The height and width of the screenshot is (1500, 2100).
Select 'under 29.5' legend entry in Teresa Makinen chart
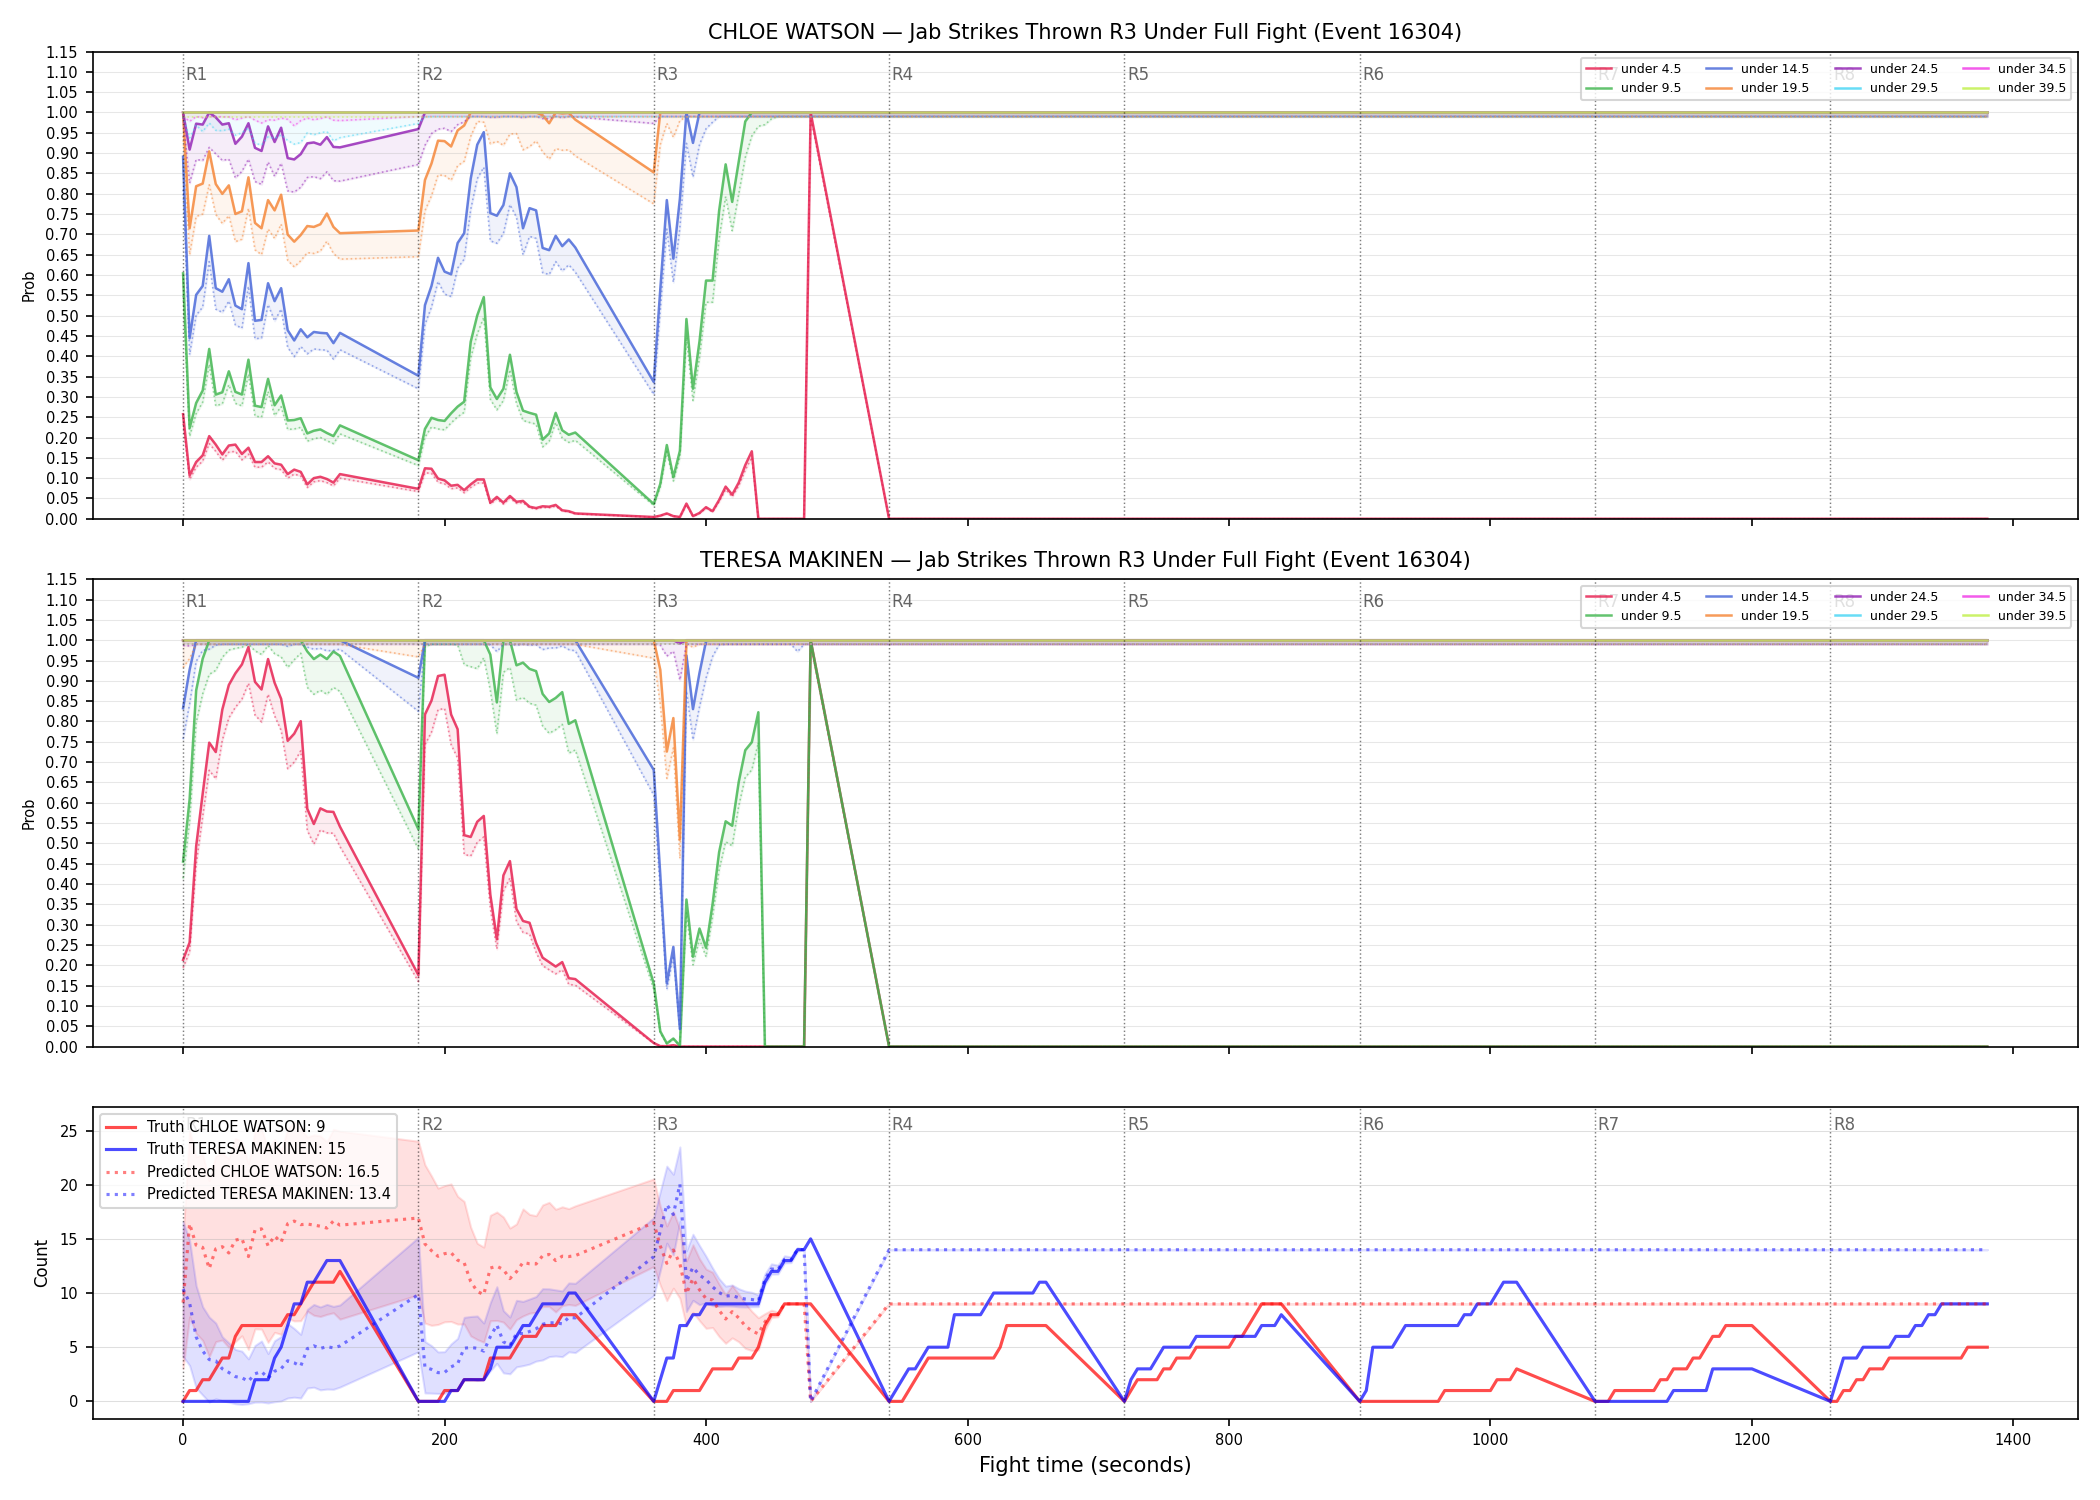pyautogui.click(x=1886, y=616)
